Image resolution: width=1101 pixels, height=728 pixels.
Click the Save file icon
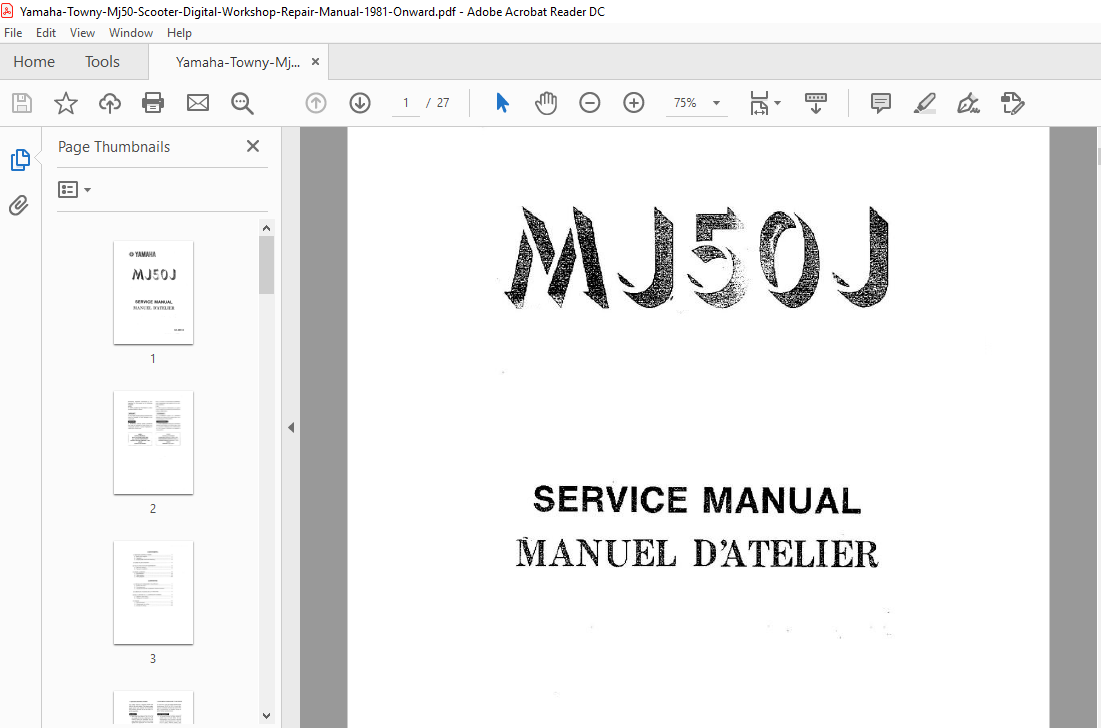click(x=22, y=103)
